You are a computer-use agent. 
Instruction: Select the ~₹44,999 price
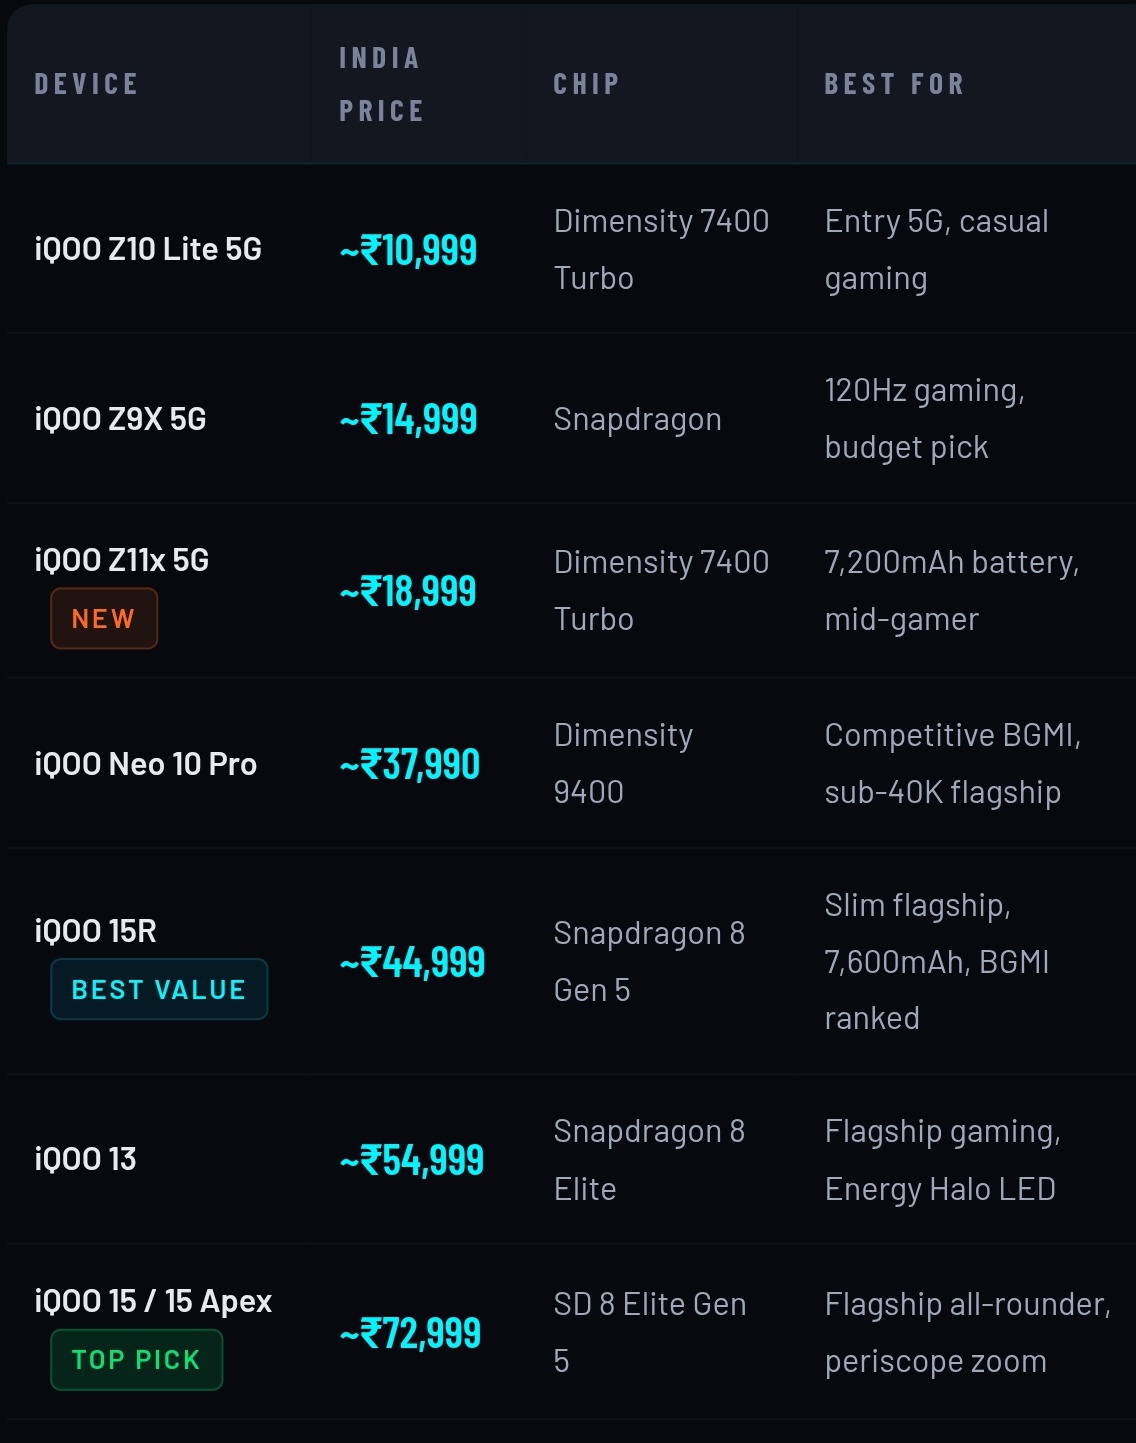(412, 962)
